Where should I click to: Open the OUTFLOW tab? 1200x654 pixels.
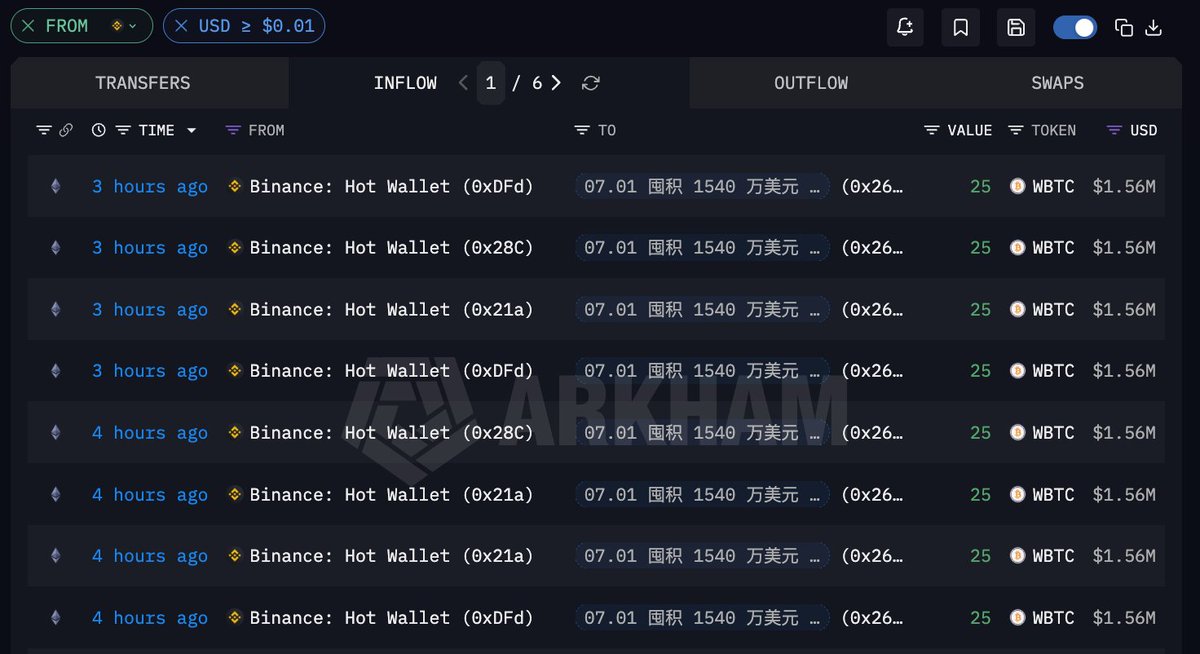tap(811, 83)
